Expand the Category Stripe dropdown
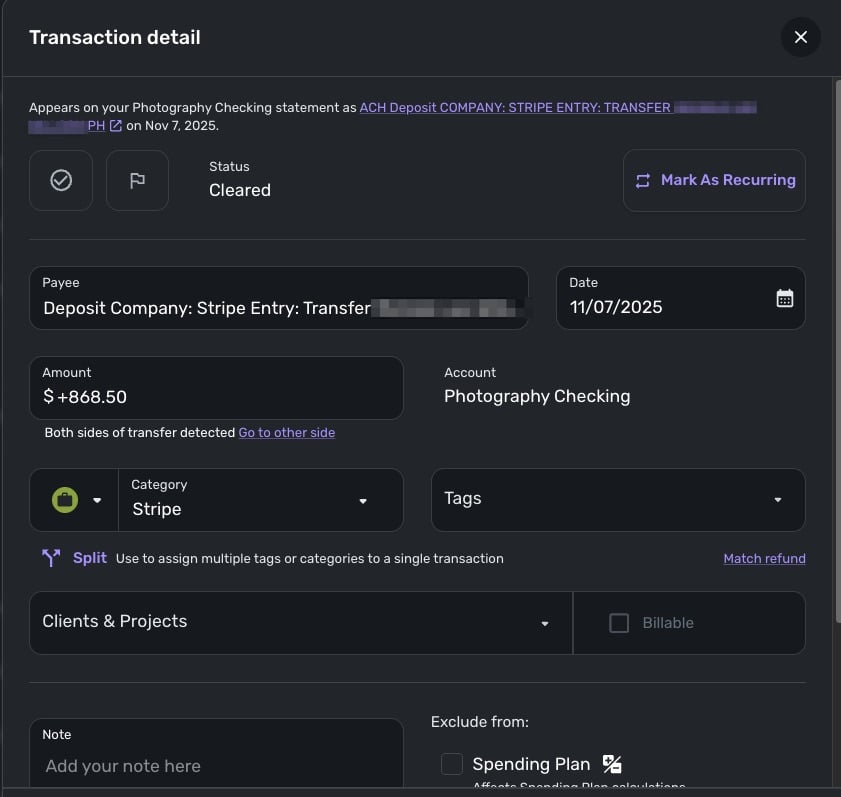Image resolution: width=841 pixels, height=797 pixels. (363, 501)
